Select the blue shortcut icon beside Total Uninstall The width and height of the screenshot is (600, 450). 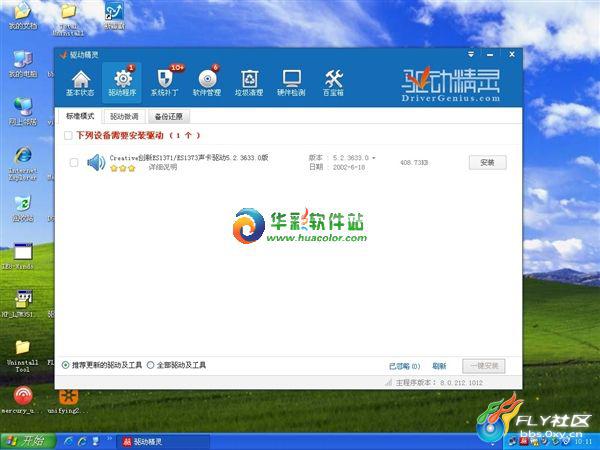(x=115, y=15)
